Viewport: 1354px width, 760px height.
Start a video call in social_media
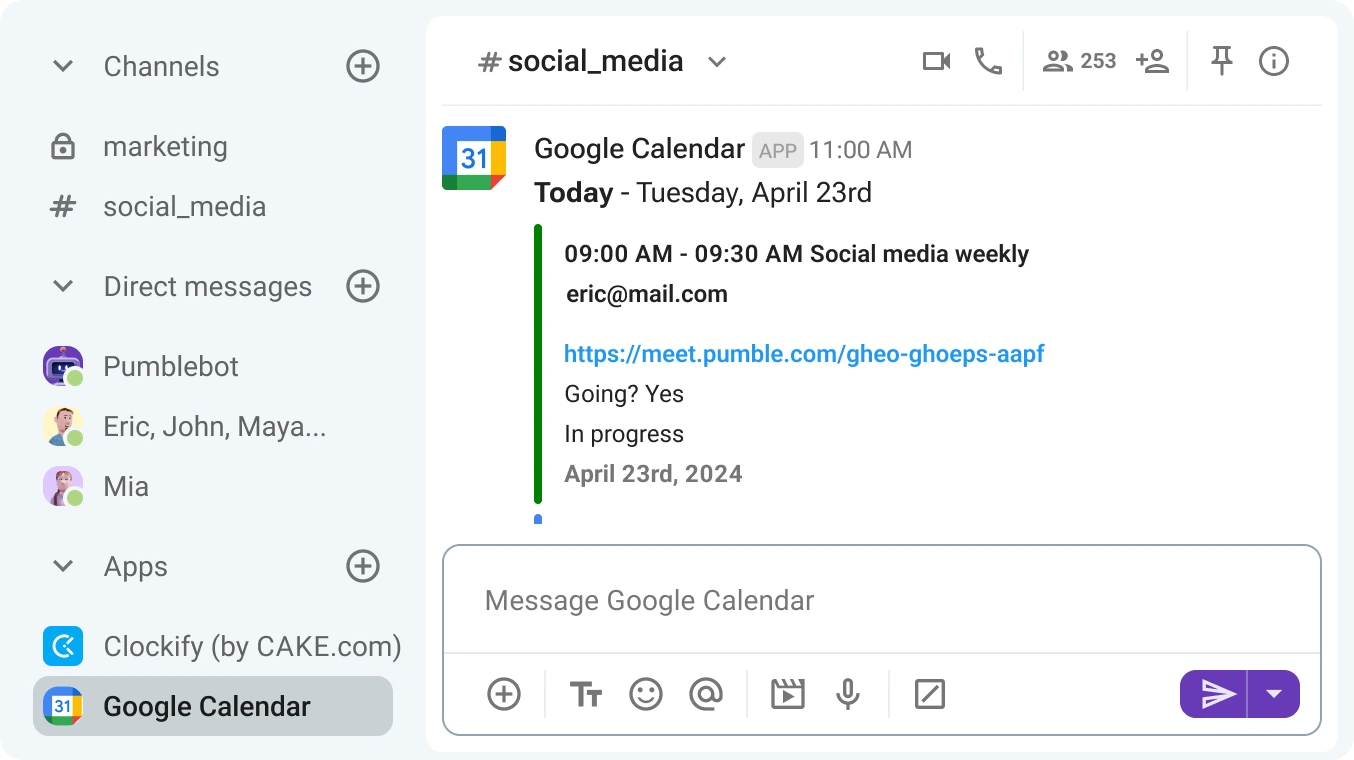(936, 62)
